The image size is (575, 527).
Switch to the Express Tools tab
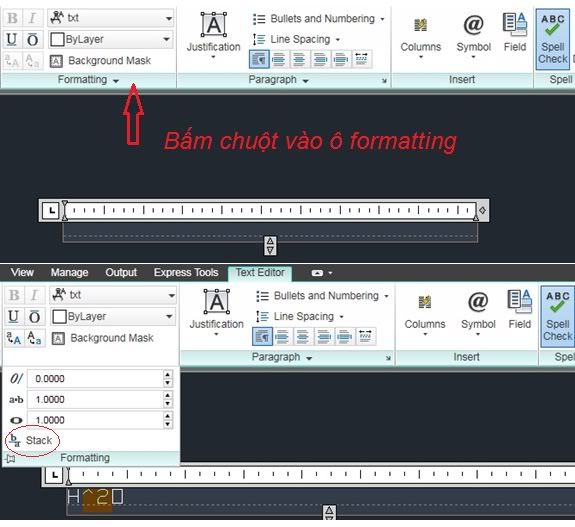pos(186,272)
